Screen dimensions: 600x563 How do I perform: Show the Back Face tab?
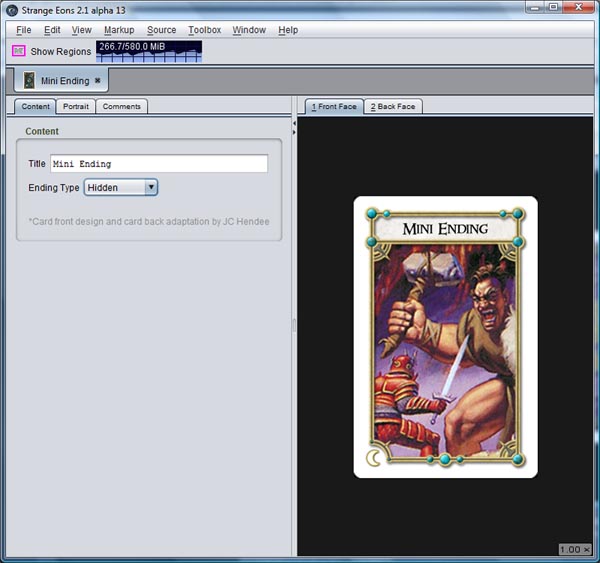[x=393, y=106]
